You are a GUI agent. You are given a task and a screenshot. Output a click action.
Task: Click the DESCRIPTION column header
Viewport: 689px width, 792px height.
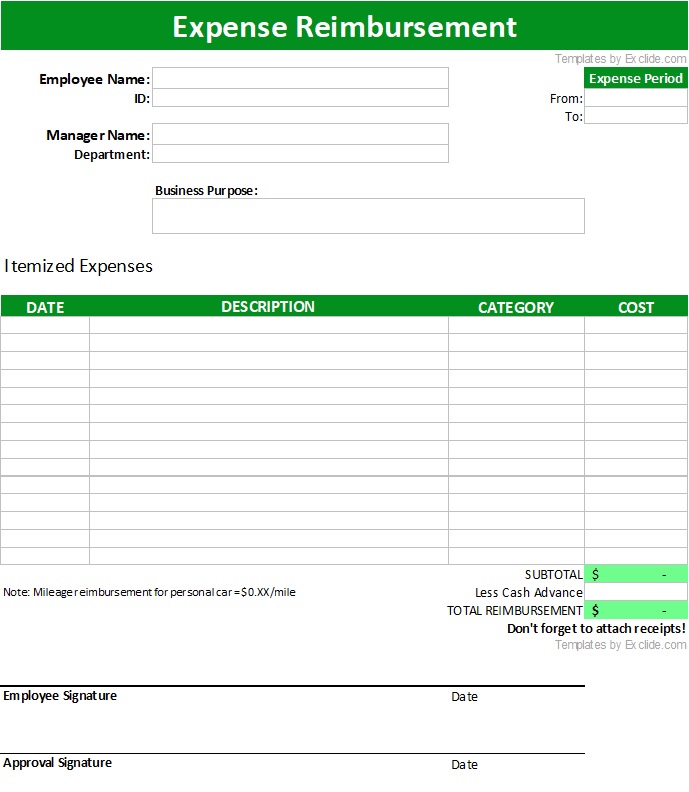pyautogui.click(x=268, y=307)
